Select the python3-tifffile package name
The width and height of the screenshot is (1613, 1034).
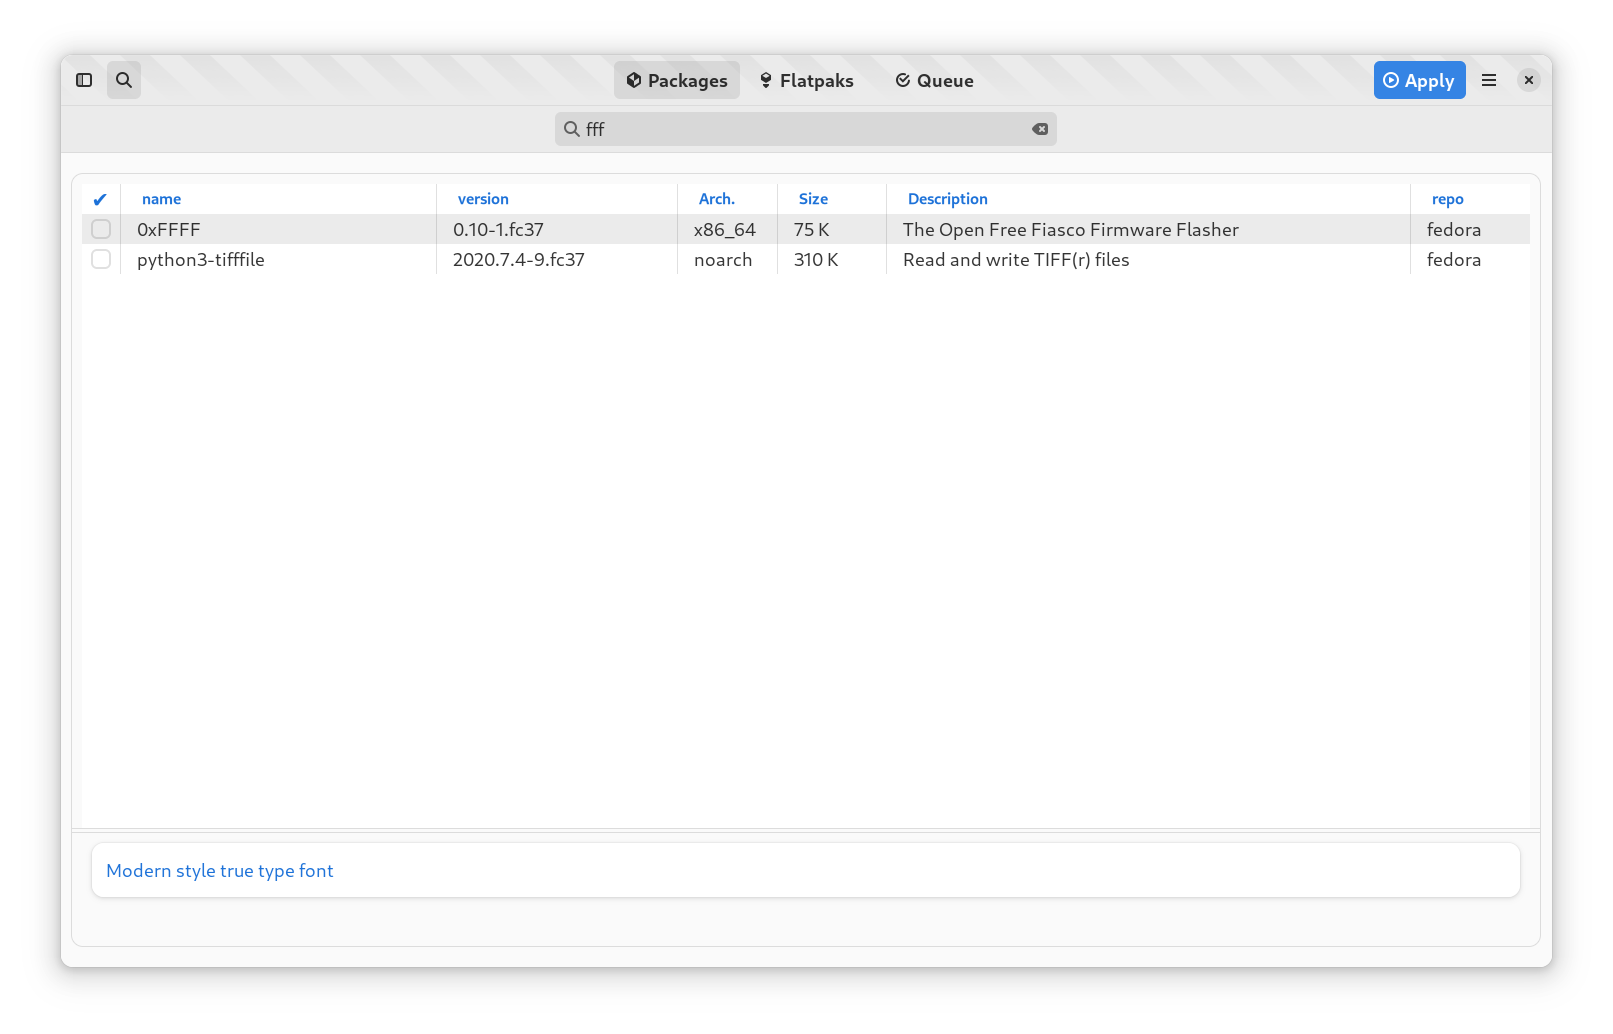(201, 259)
